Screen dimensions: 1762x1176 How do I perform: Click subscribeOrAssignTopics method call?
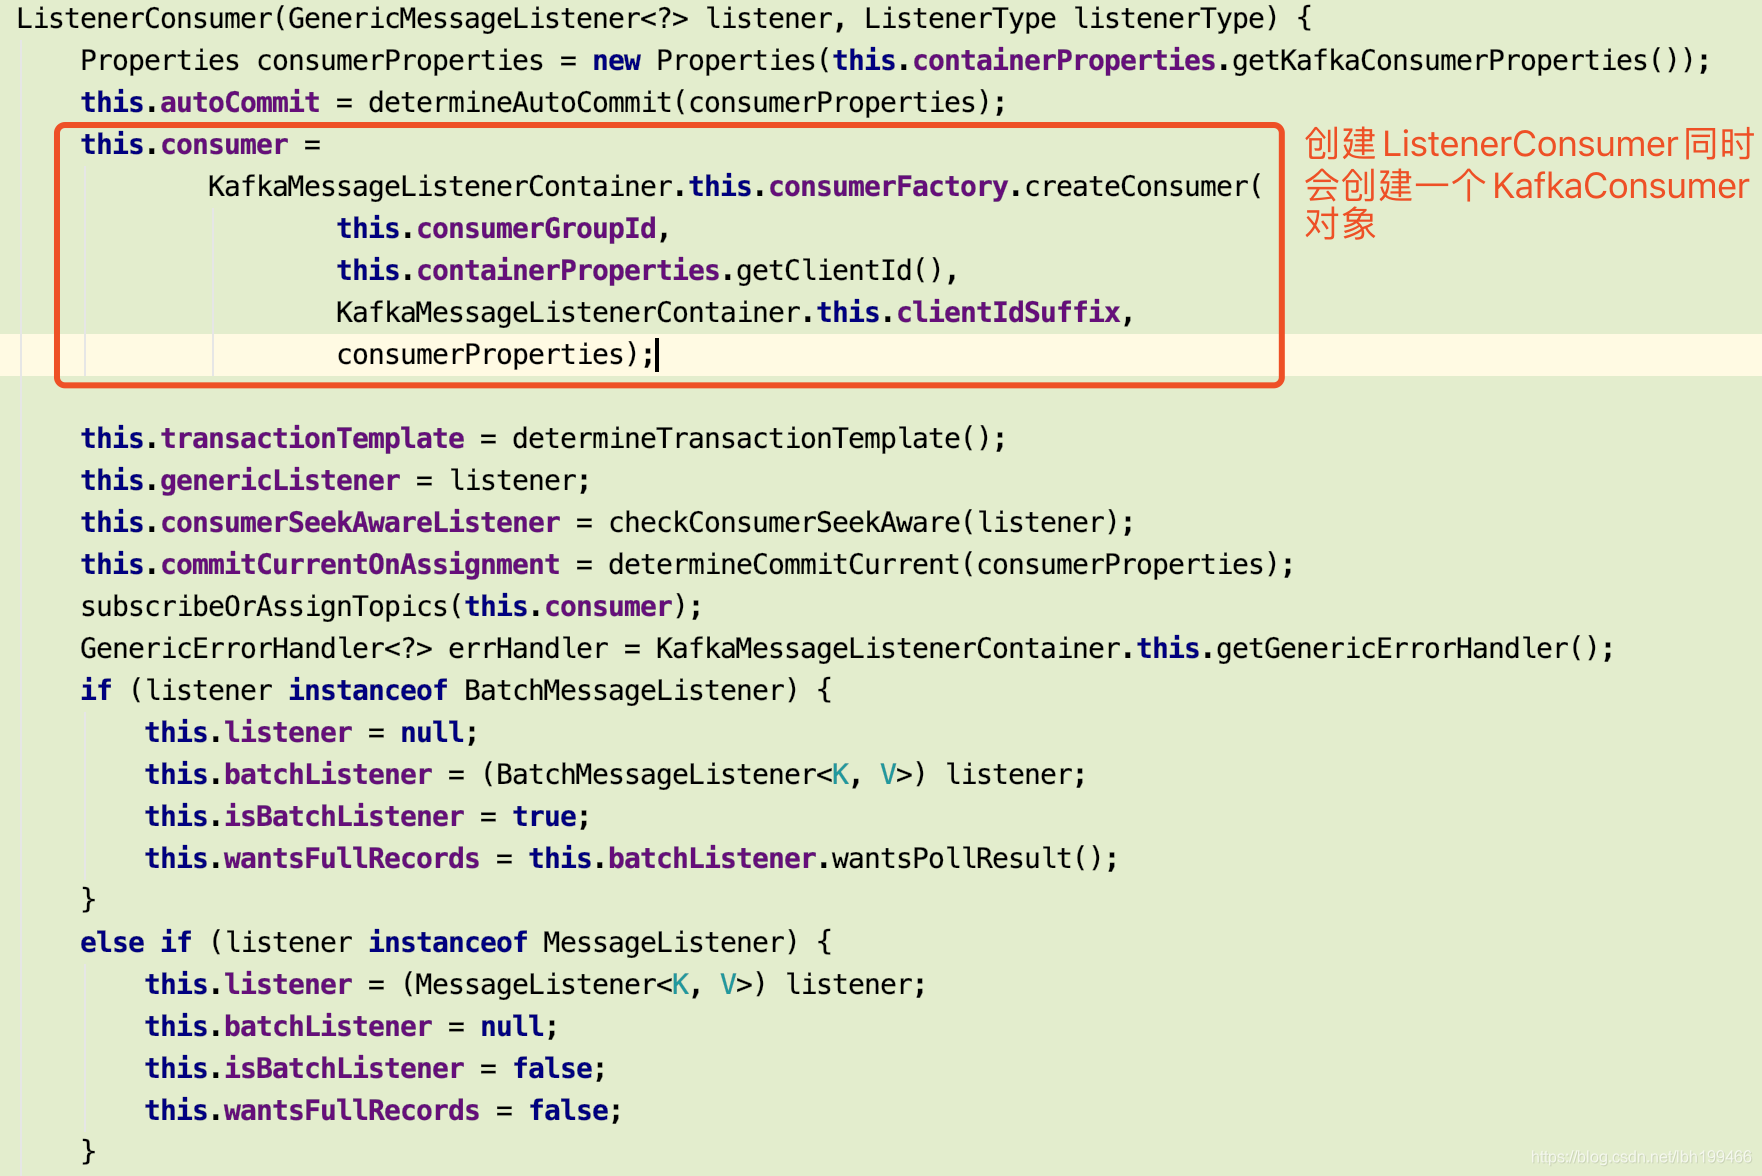tap(264, 606)
